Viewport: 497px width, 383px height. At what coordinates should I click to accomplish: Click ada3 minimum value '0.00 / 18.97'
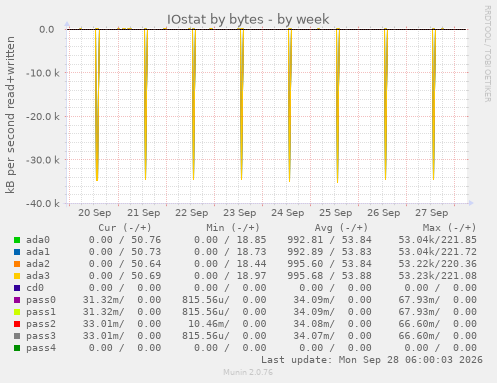pyautogui.click(x=230, y=276)
